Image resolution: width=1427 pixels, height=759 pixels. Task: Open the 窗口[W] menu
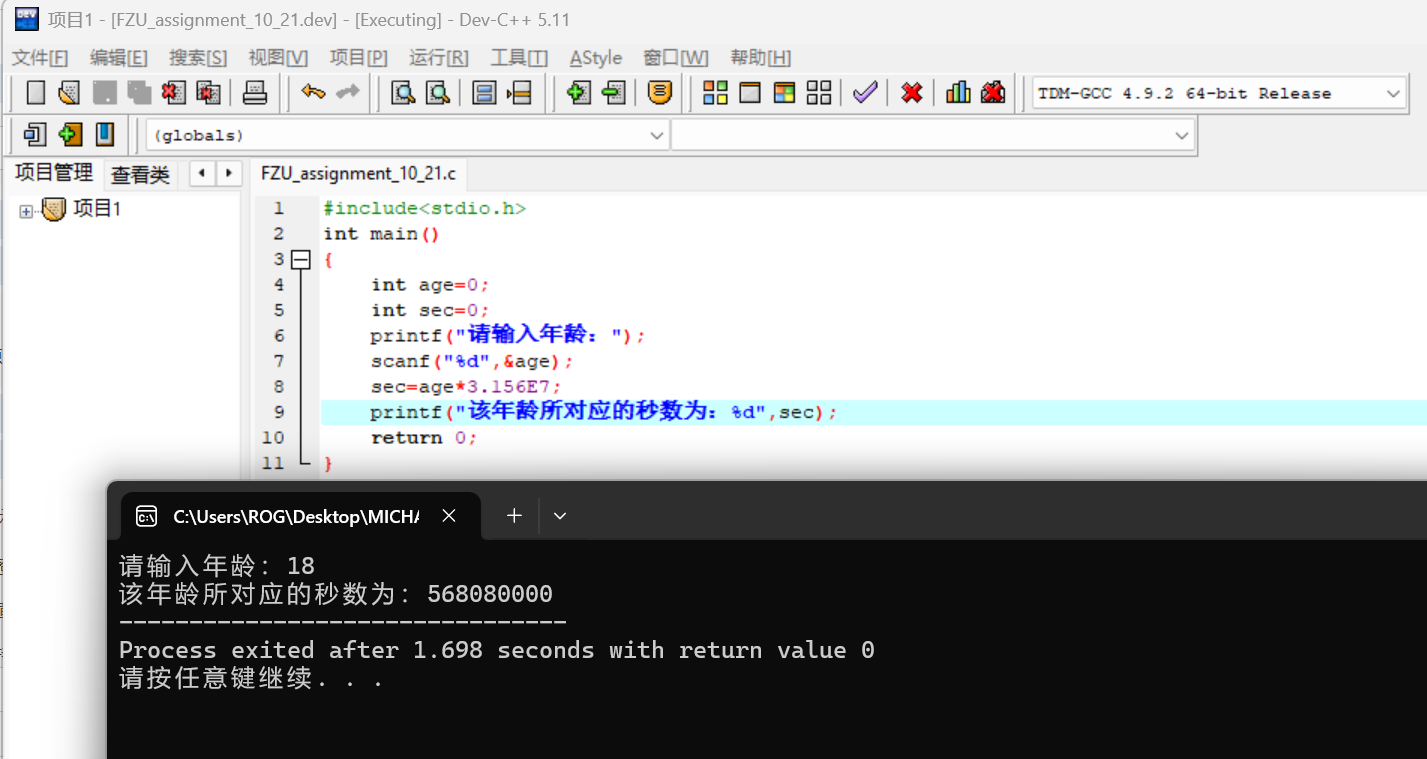pyautogui.click(x=676, y=58)
